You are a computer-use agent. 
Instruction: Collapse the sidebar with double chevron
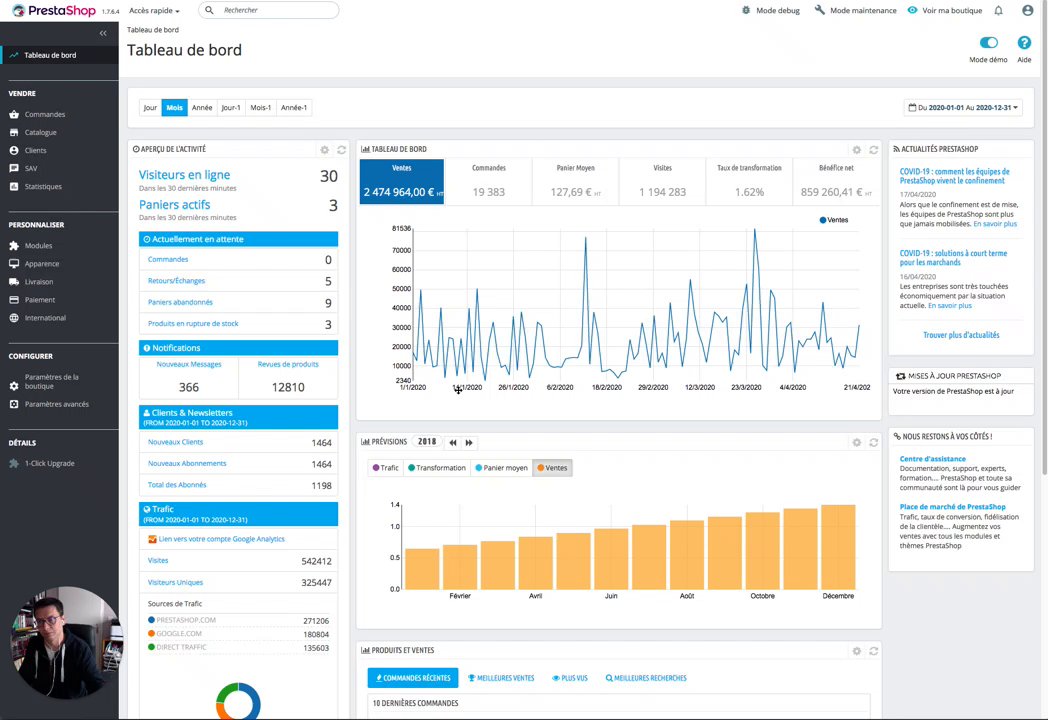(103, 33)
